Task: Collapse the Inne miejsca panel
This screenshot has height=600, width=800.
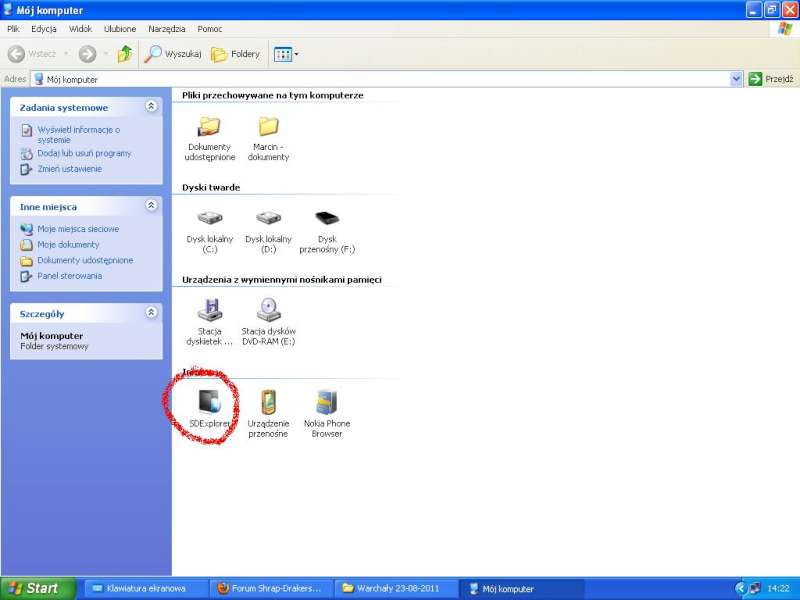Action: 151,206
